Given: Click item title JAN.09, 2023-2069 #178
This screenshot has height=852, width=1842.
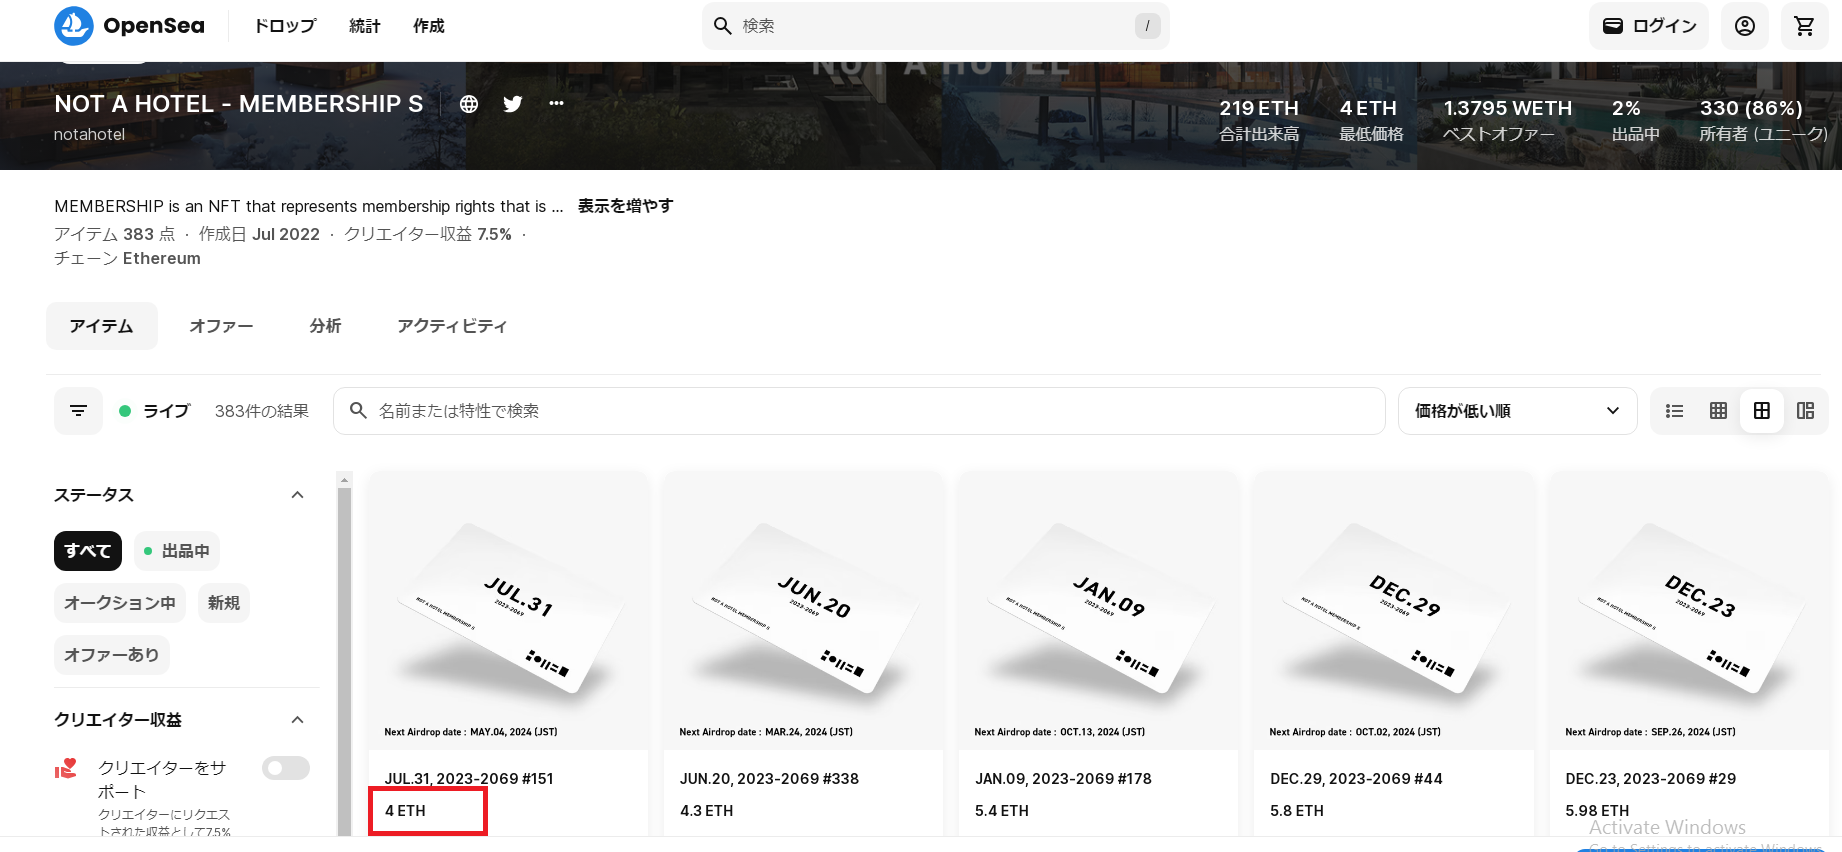Looking at the screenshot, I should click(x=1064, y=779).
